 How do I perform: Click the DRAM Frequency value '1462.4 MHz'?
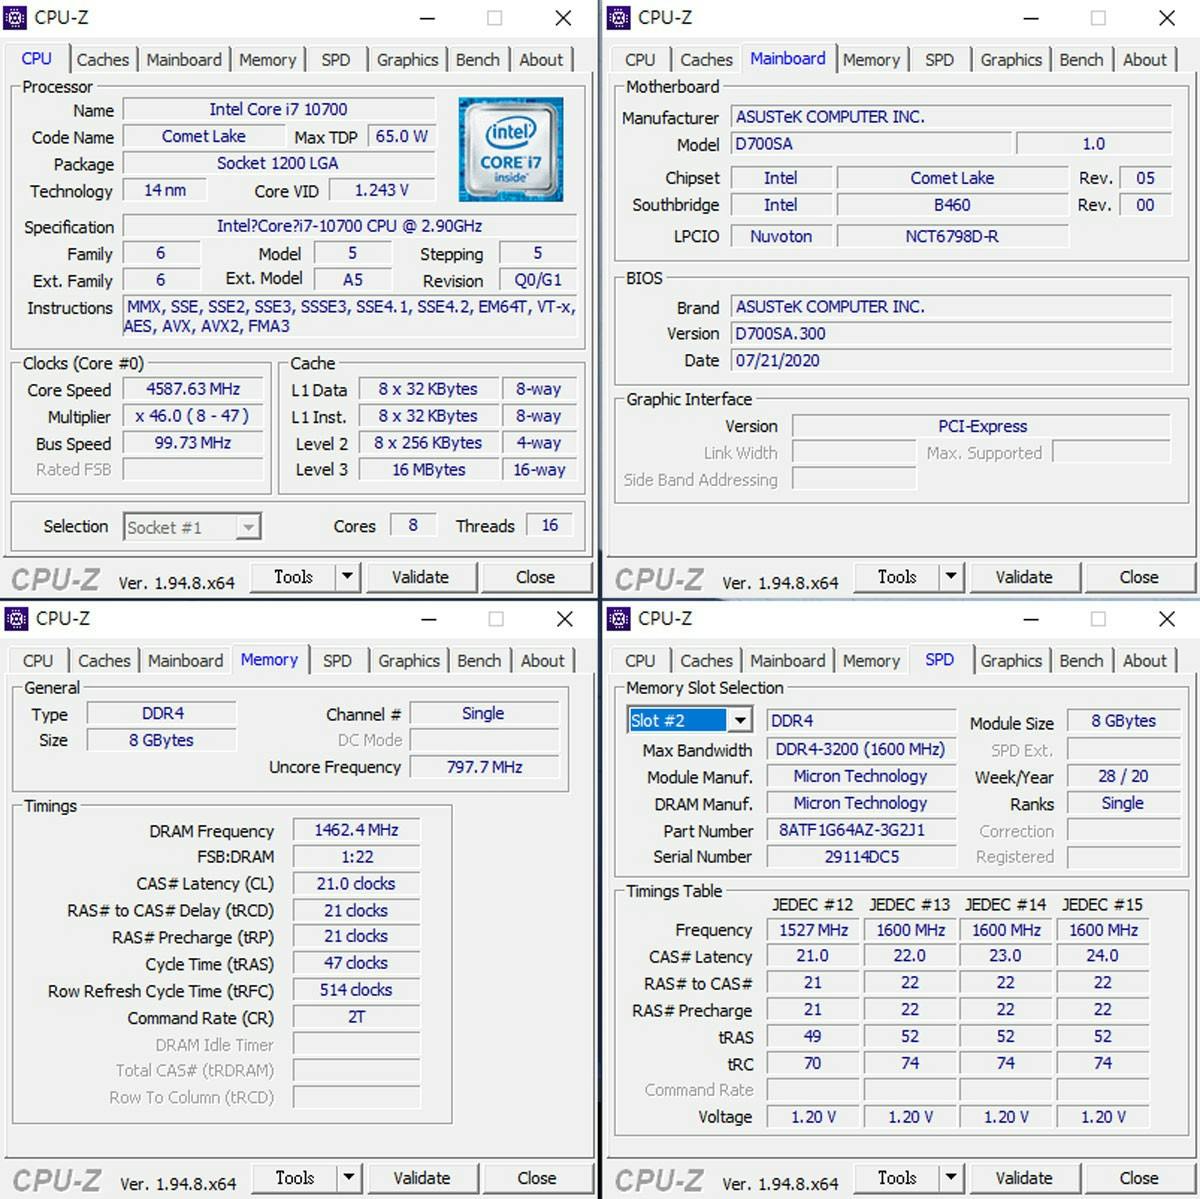coord(356,830)
